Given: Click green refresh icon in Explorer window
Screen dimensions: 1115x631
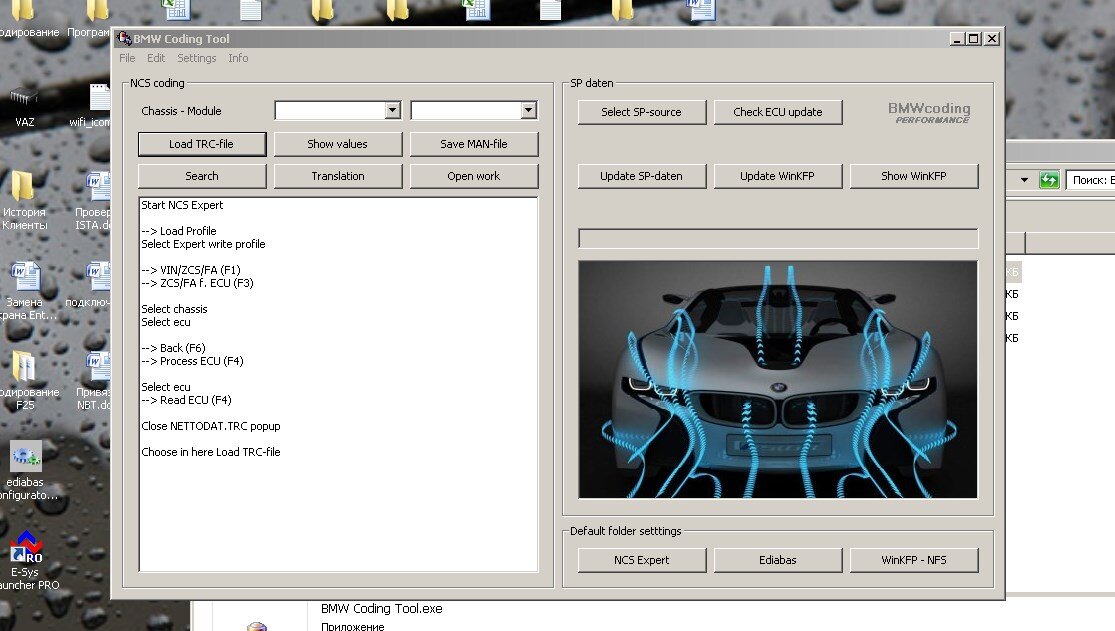Looking at the screenshot, I should pos(1049,180).
